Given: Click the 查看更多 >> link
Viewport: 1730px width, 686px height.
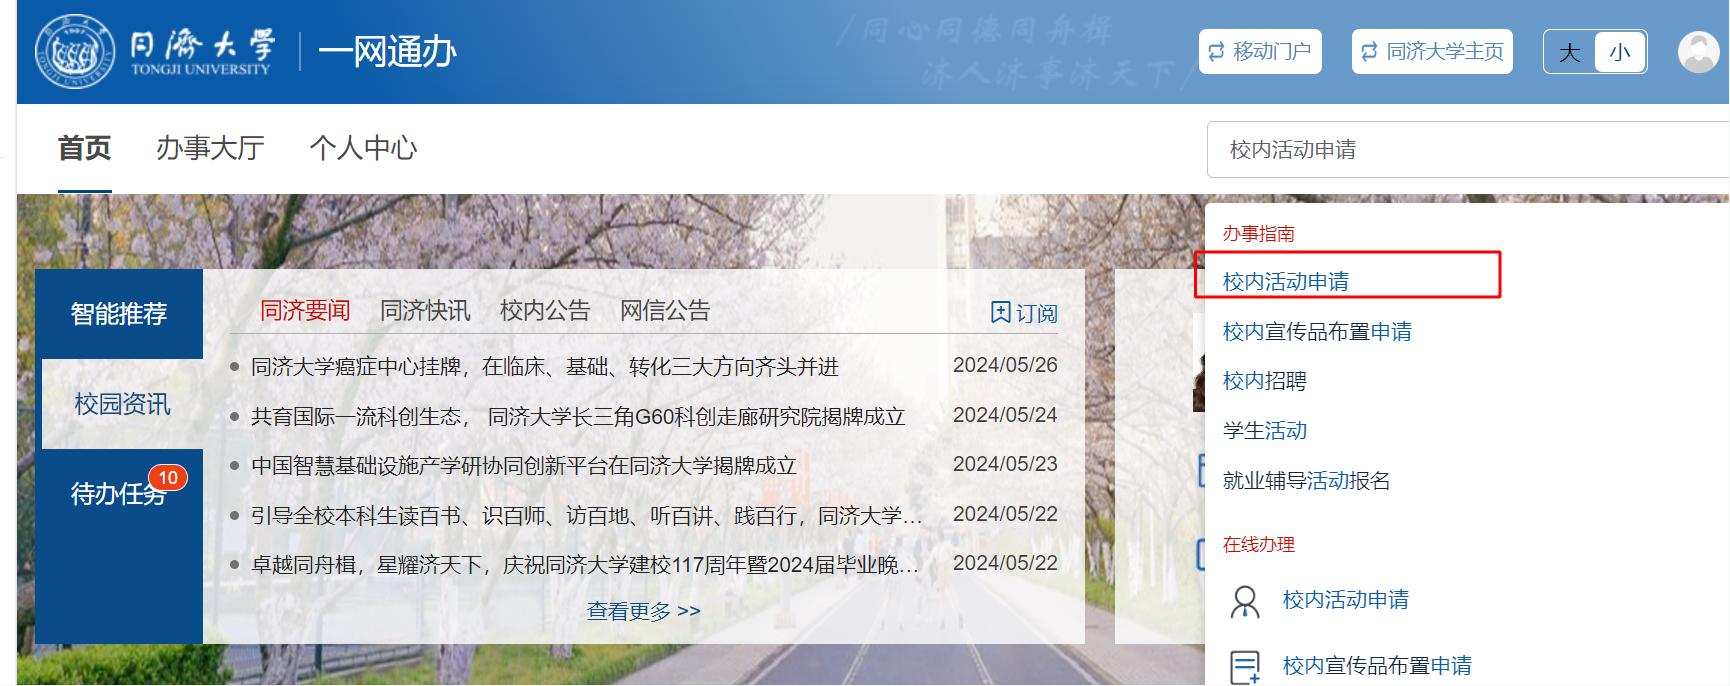Looking at the screenshot, I should click(x=644, y=611).
